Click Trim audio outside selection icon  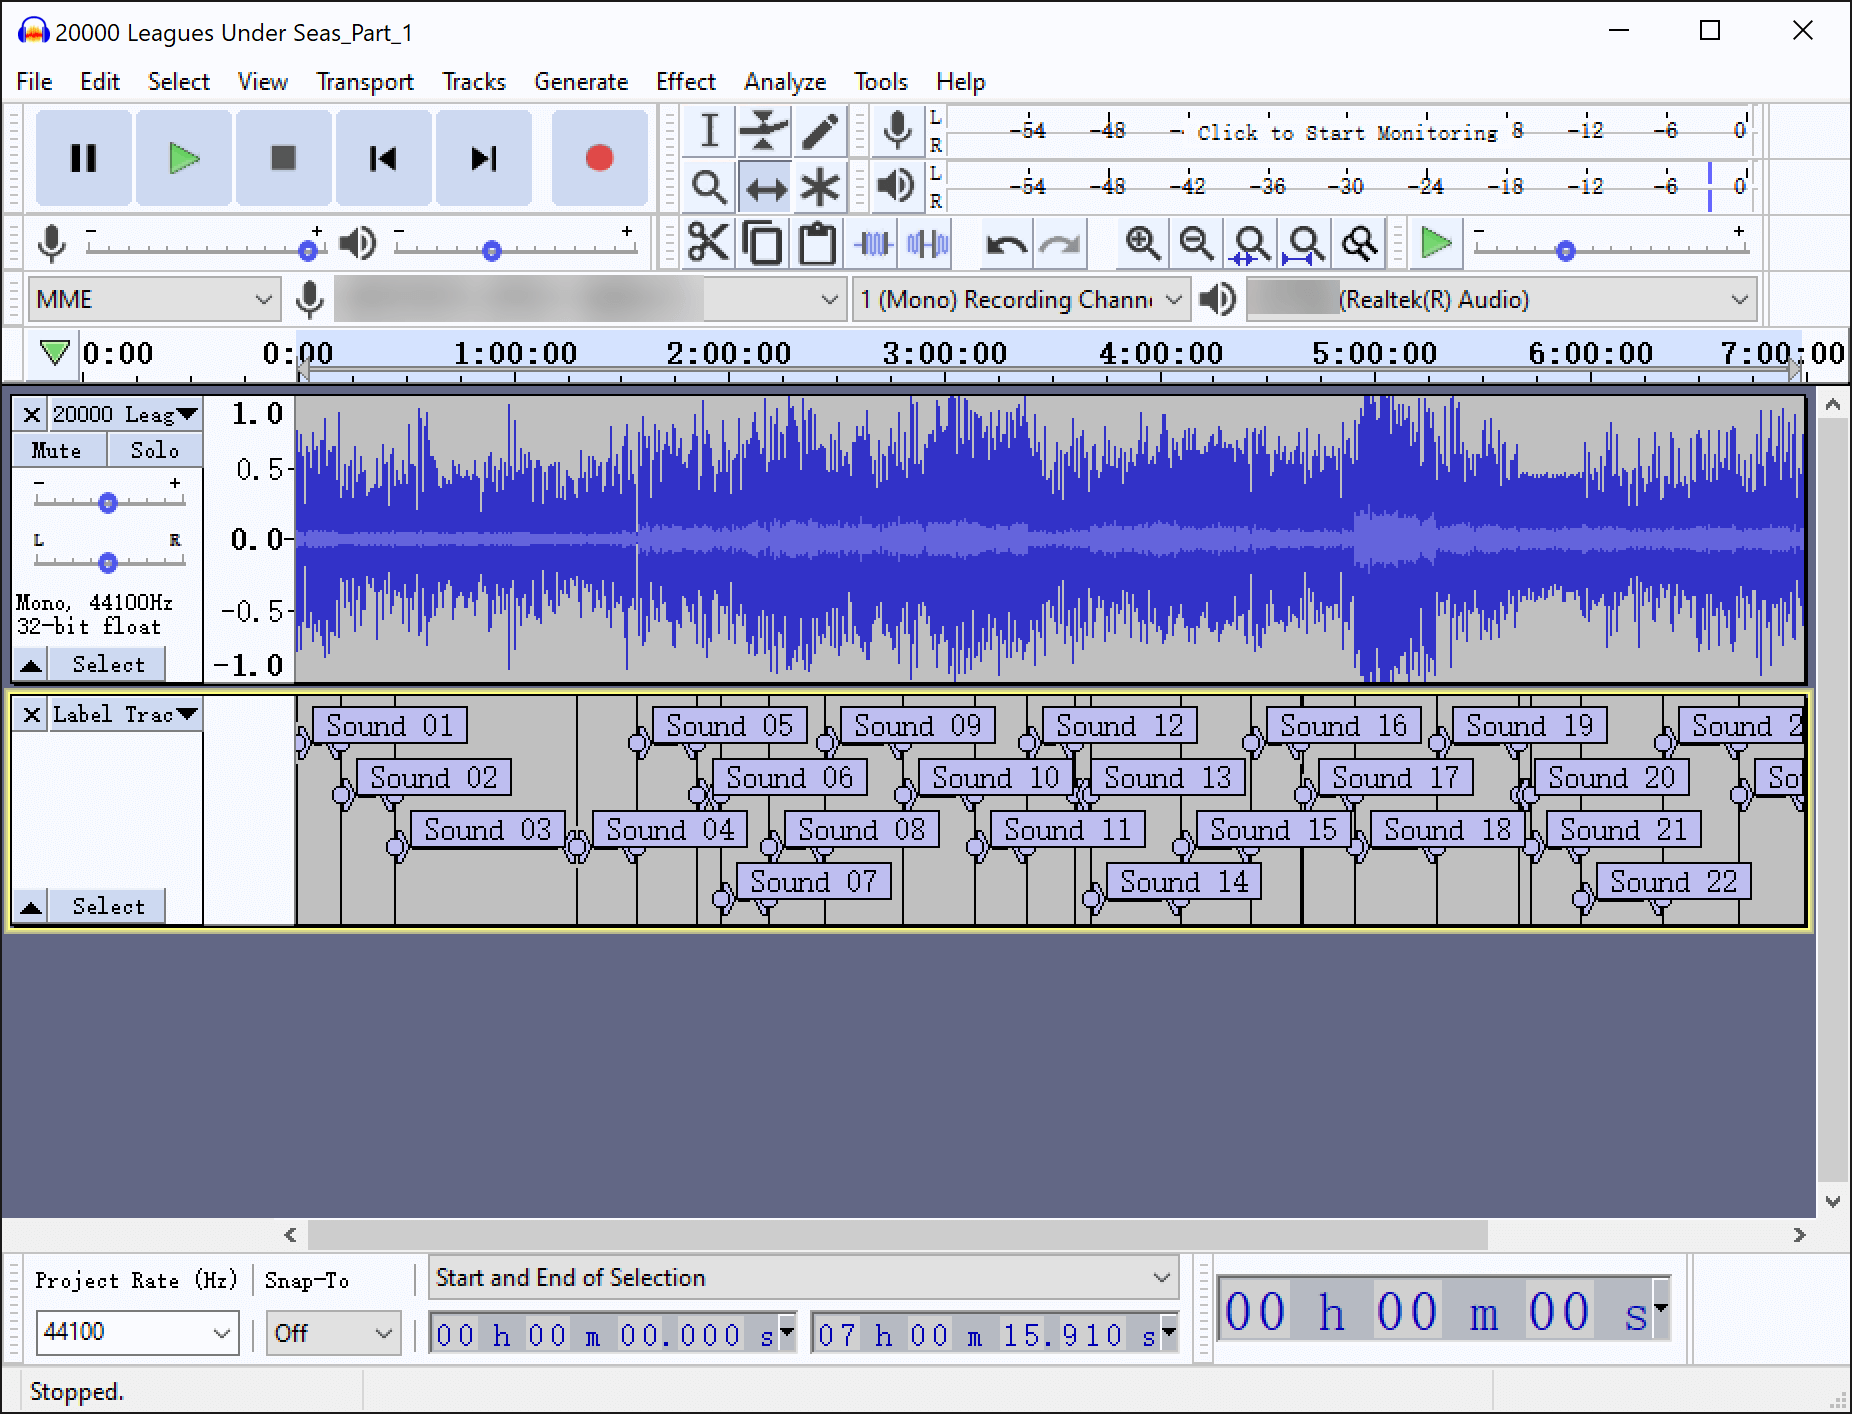pyautogui.click(x=874, y=243)
